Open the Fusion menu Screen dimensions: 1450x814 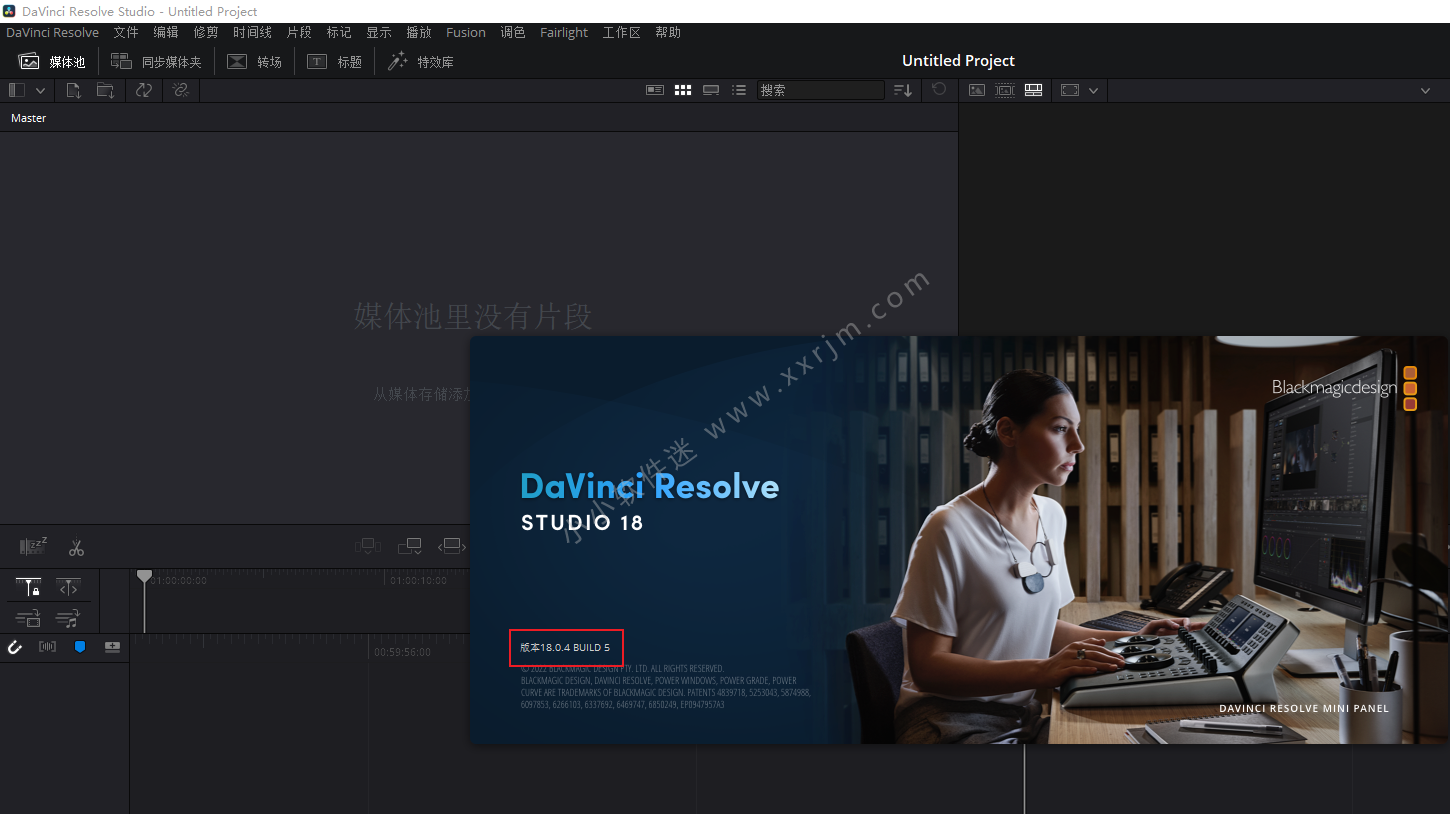pos(466,33)
